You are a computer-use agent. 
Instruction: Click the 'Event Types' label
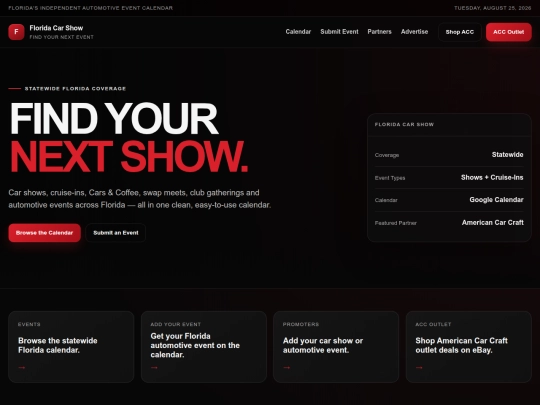(390, 178)
